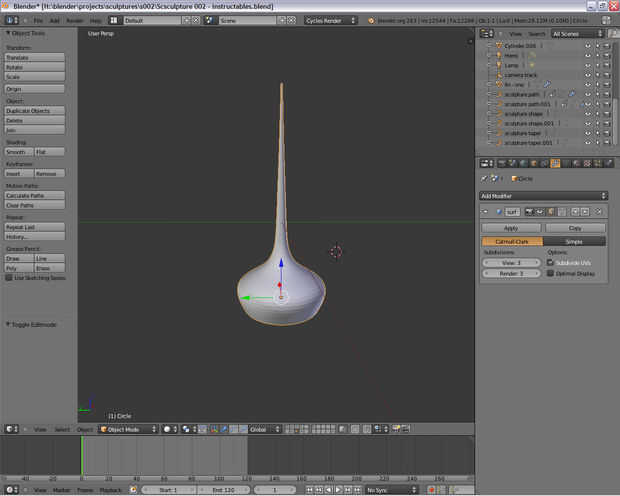The width and height of the screenshot is (620, 496).
Task: Open the Modifiers properties tab
Action: coord(555,163)
